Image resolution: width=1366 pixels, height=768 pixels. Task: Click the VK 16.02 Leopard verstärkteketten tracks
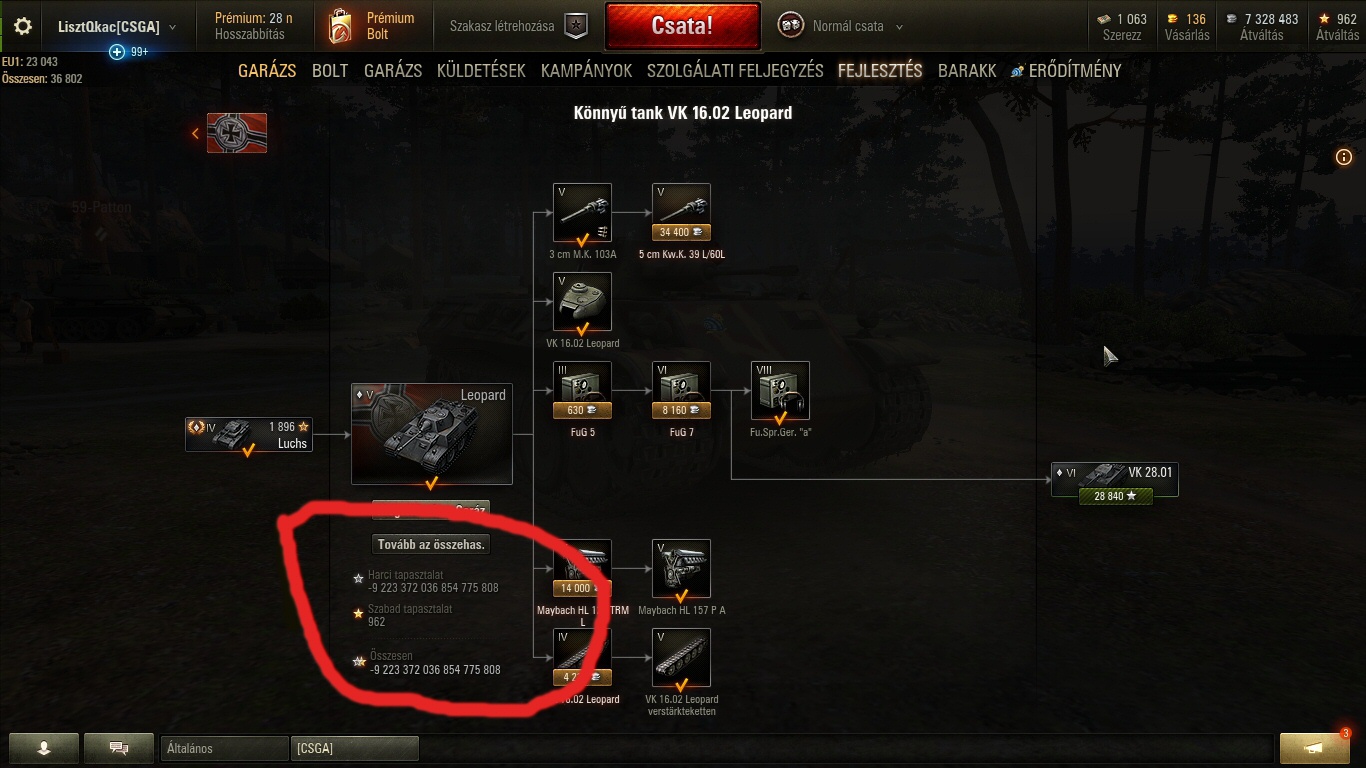681,657
